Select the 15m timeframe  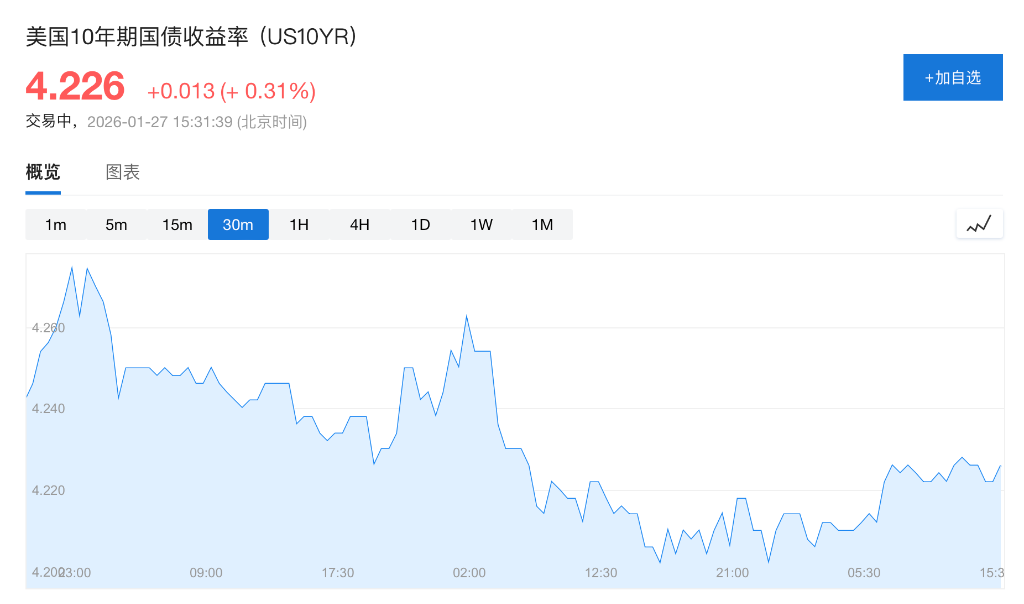coord(177,225)
